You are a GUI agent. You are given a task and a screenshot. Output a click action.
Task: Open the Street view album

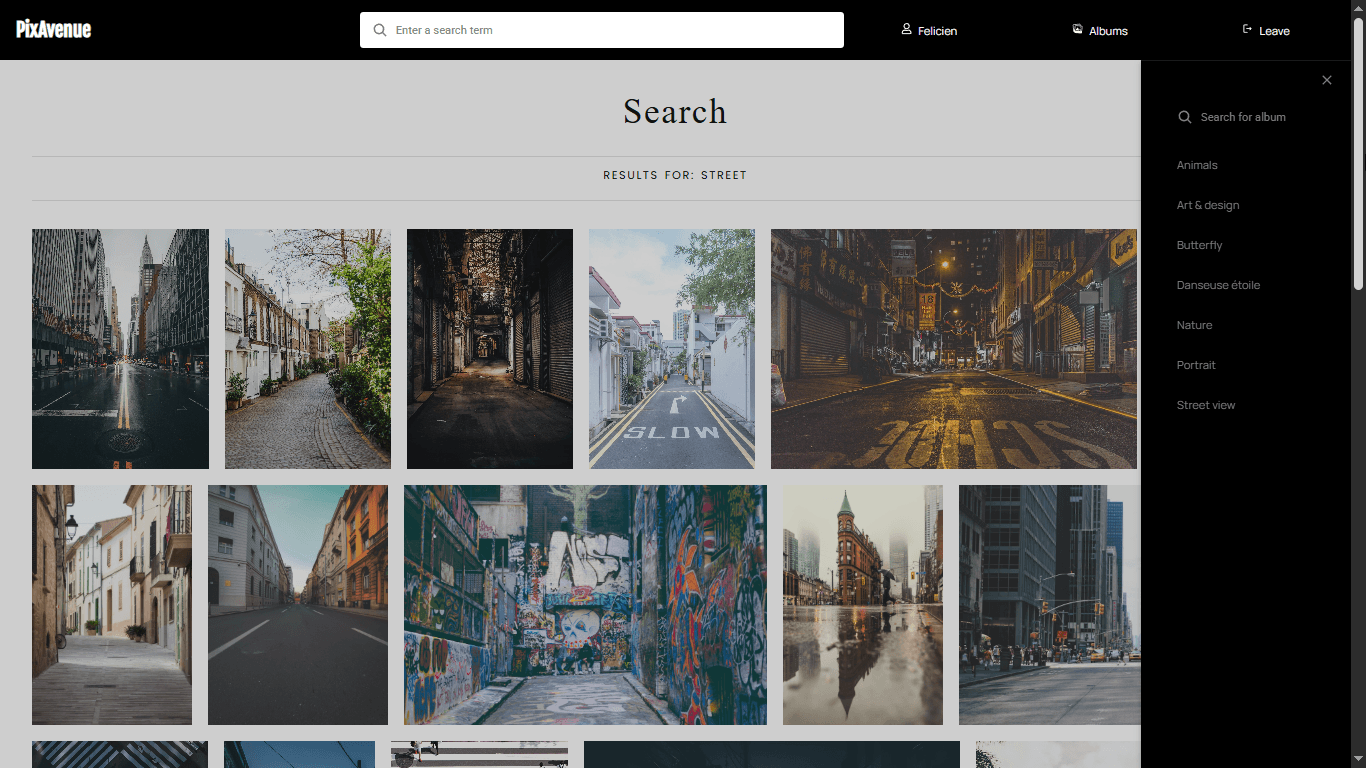1206,405
